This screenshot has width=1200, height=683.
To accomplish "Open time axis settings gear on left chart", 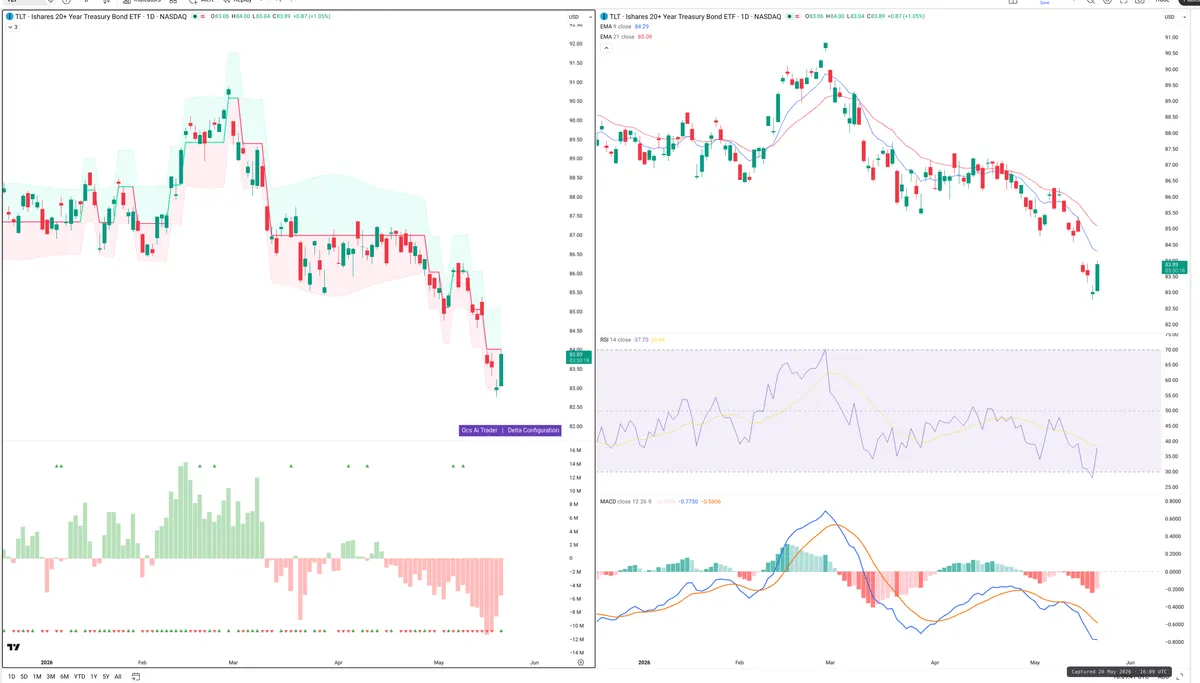I will 581,662.
